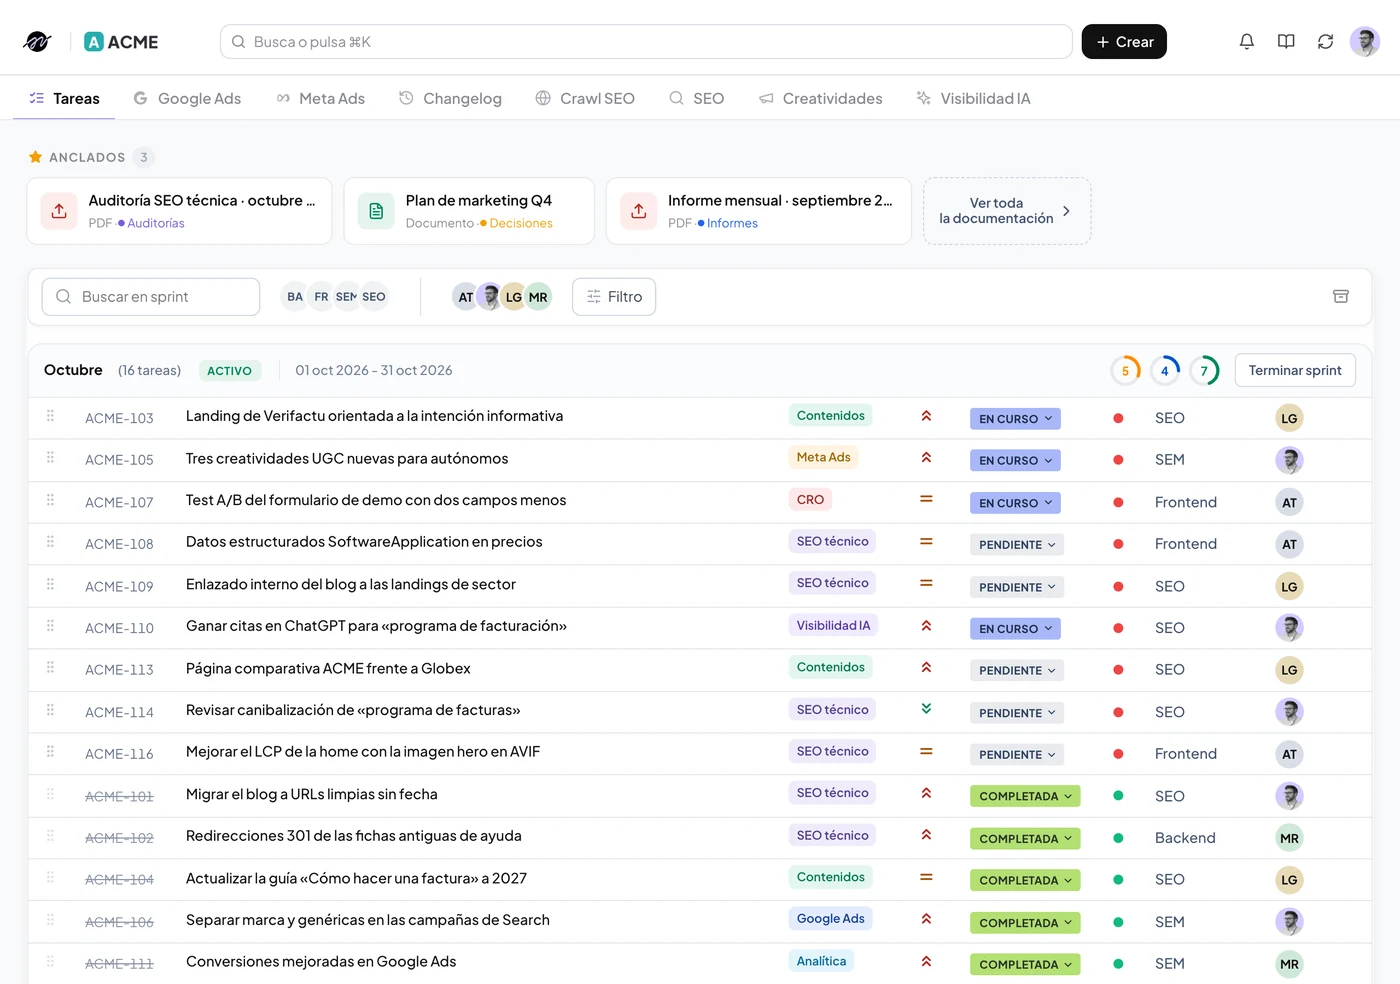This screenshot has height=984, width=1400.
Task: Open the documentation book icon
Action: (1286, 42)
